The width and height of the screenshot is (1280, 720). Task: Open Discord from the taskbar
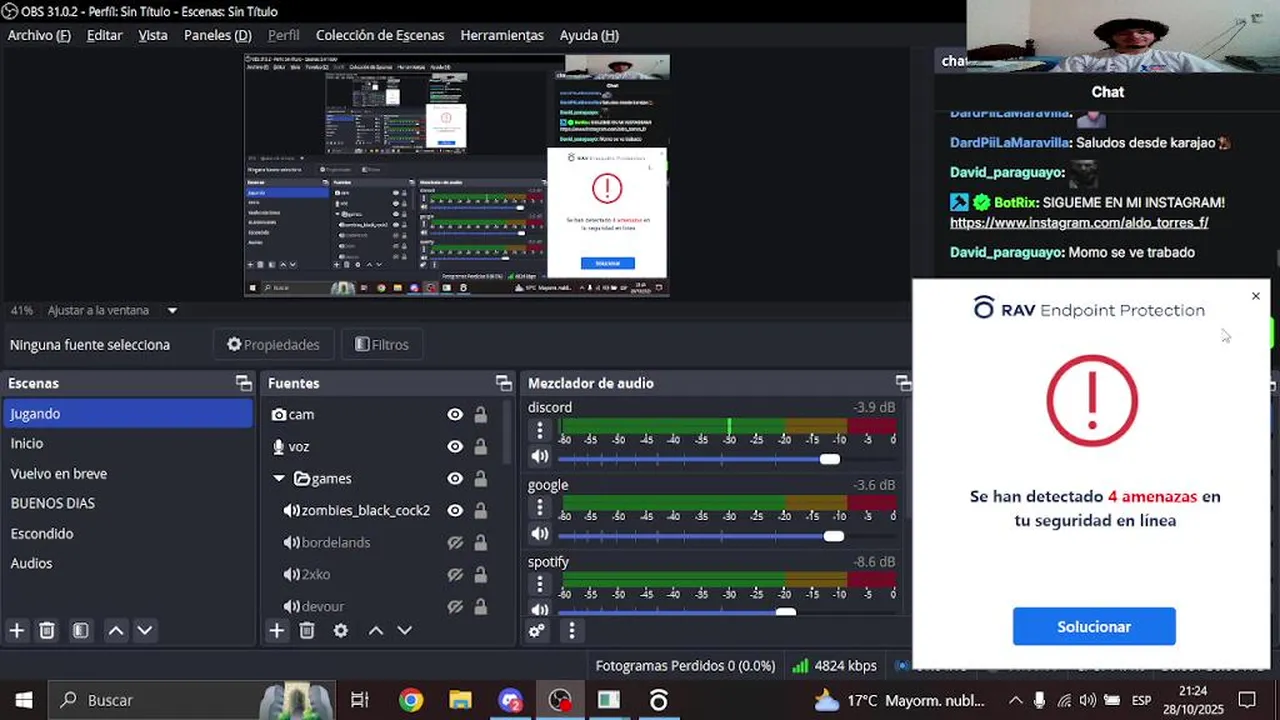[x=510, y=700]
